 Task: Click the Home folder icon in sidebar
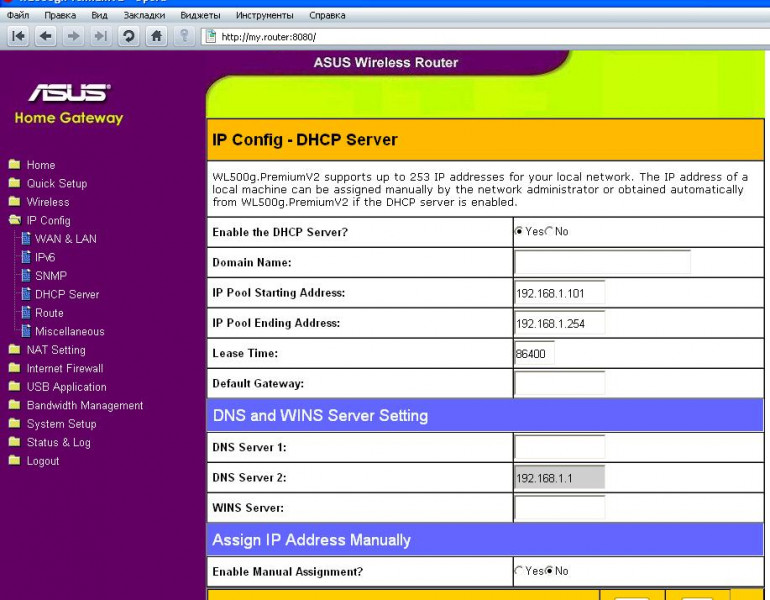[x=15, y=164]
